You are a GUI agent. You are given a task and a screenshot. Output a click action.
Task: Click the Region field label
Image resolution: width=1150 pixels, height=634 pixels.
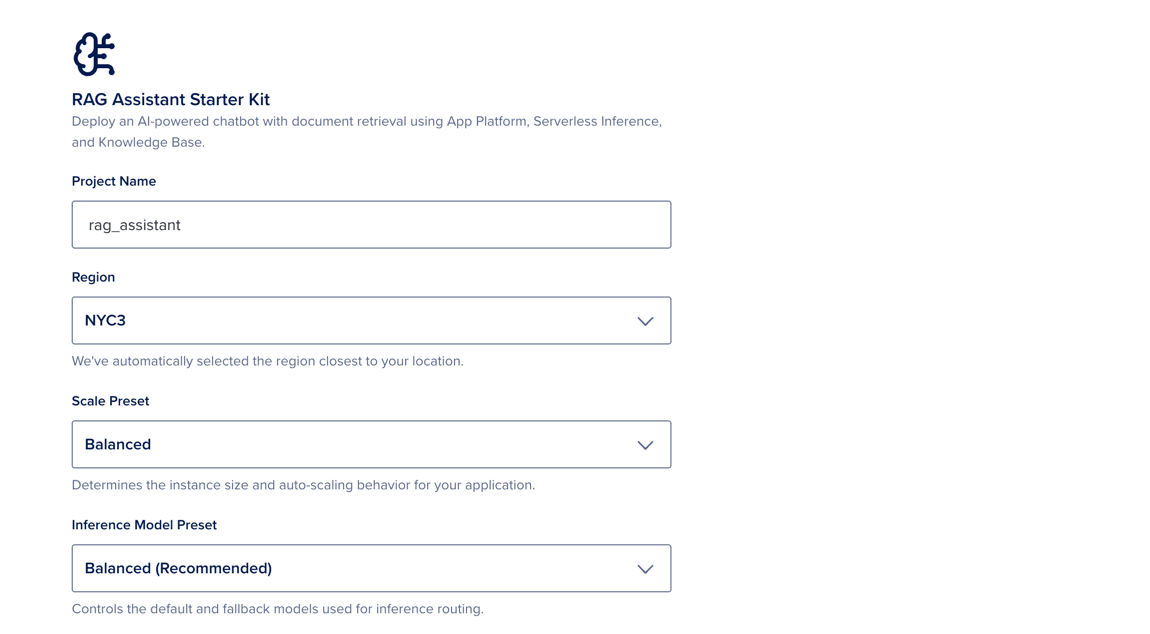[x=93, y=277]
